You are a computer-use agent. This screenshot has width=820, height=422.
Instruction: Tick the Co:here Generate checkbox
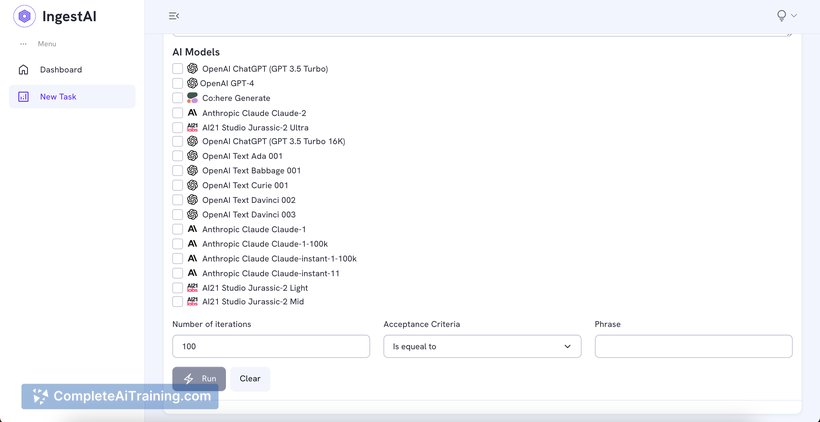coord(178,98)
